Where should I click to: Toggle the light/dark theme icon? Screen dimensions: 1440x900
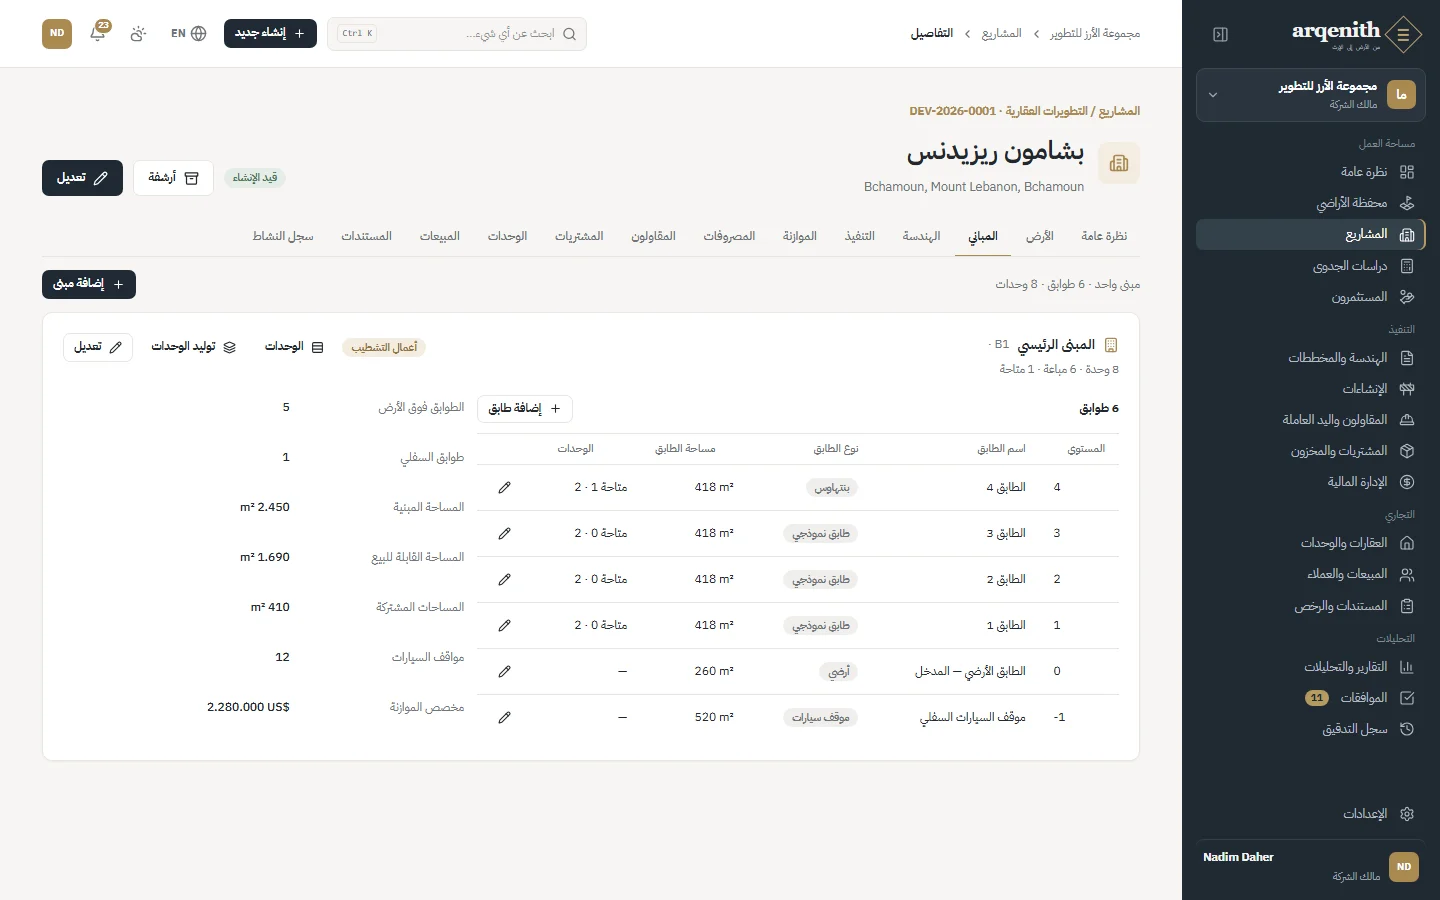pyautogui.click(x=138, y=33)
